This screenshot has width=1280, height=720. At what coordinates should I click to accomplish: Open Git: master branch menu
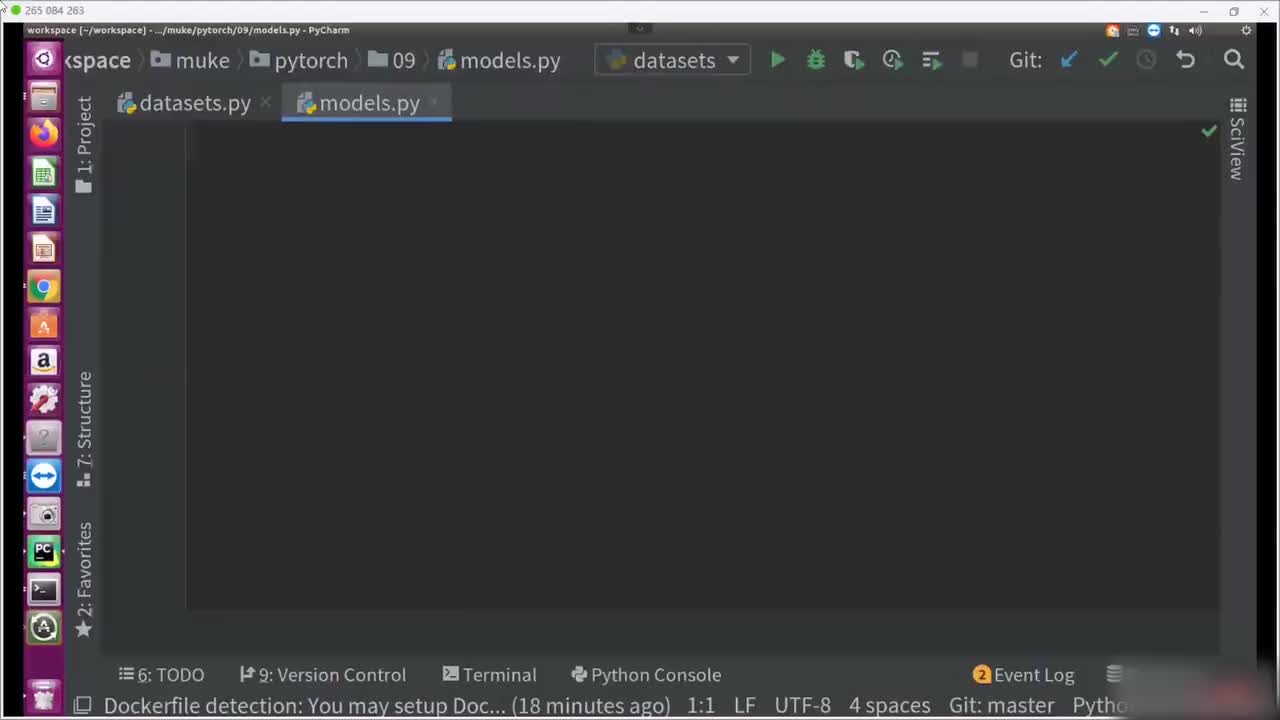(x=1002, y=706)
